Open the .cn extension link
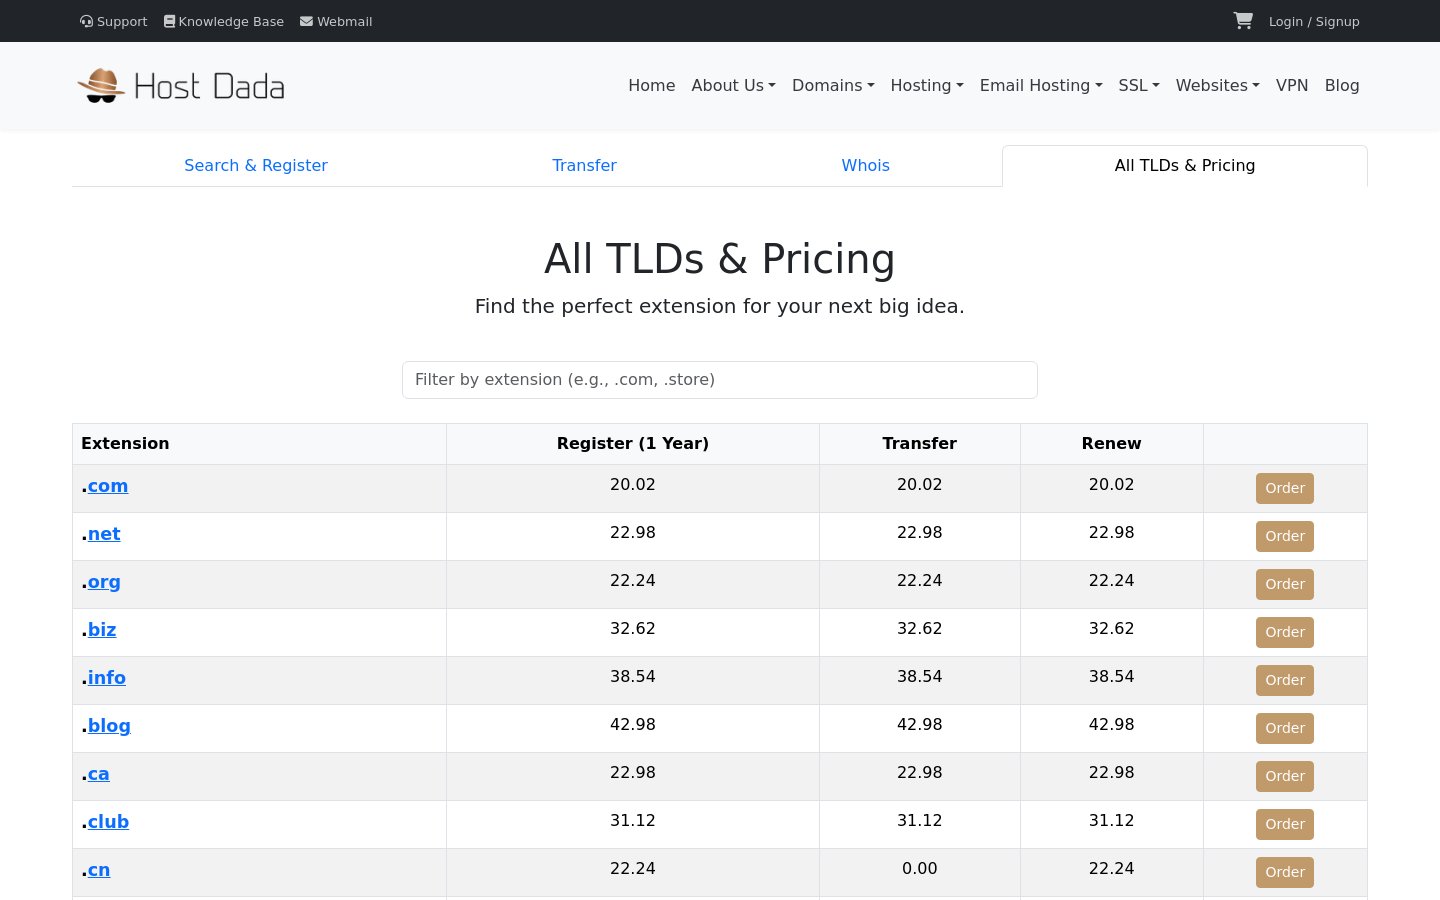 click(x=99, y=870)
